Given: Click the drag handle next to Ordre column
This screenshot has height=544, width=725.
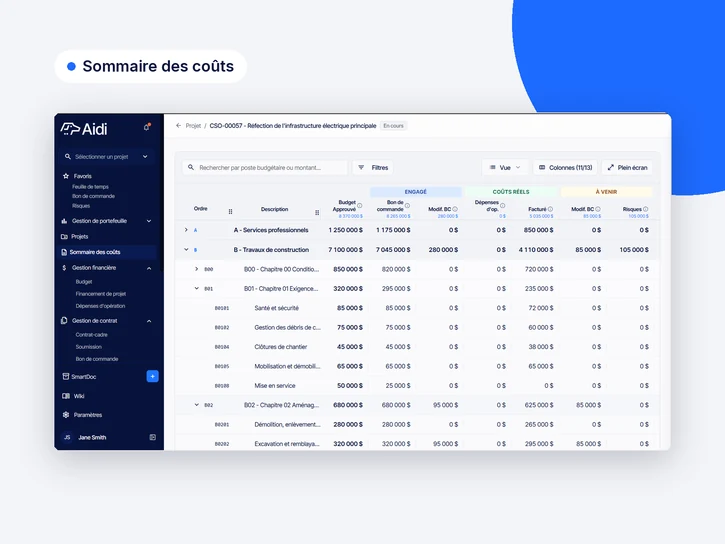Looking at the screenshot, I should (x=230, y=212).
